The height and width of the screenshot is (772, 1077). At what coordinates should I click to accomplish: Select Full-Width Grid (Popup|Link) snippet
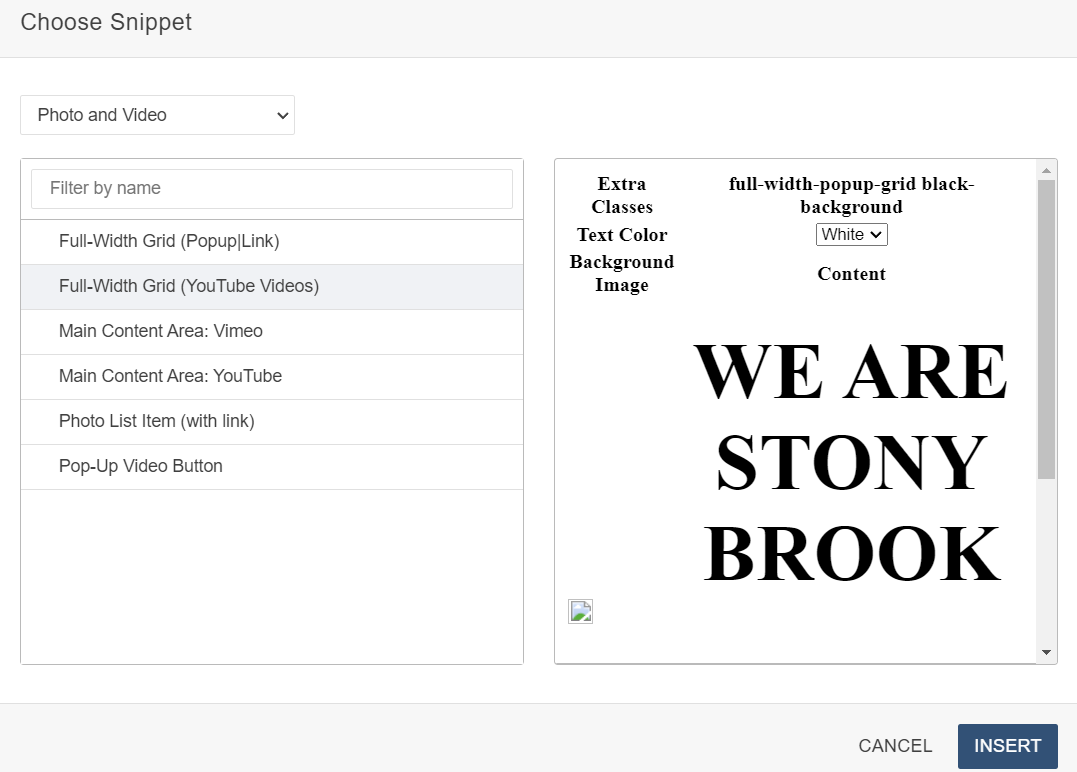169,241
